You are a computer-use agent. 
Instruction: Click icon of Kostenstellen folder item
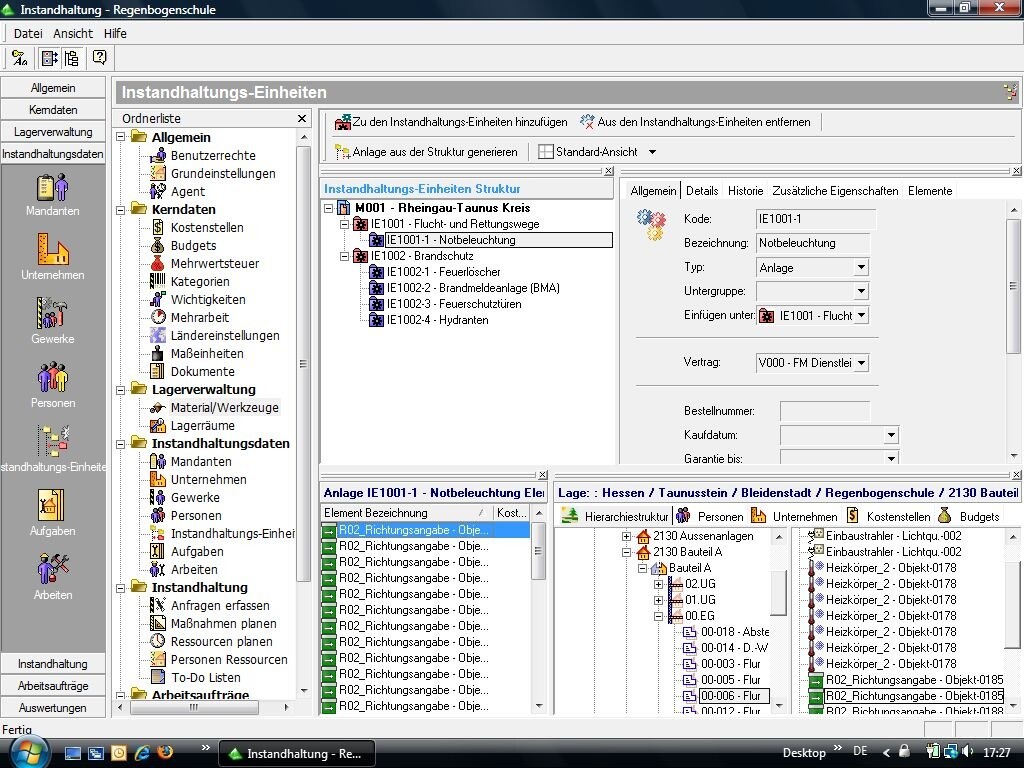click(158, 227)
